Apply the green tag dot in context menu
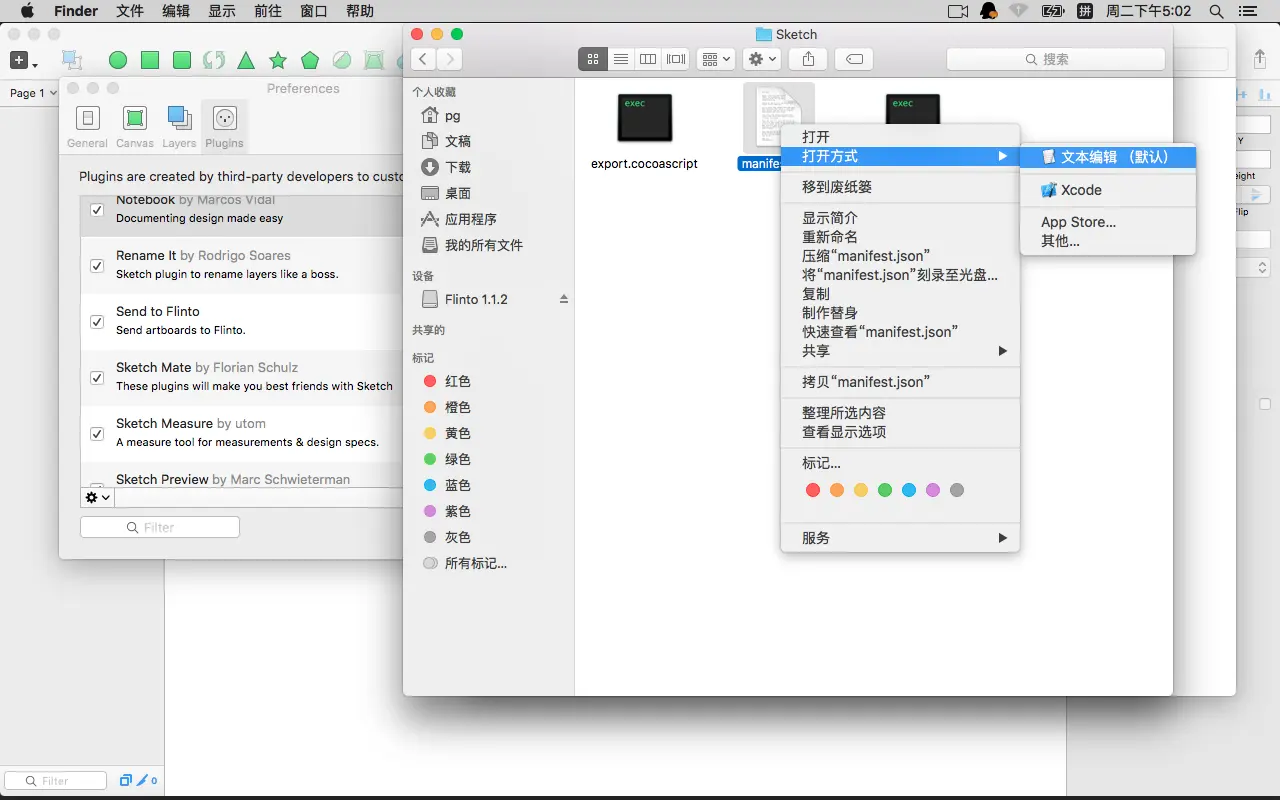Screen dimensions: 1280x800 (885, 490)
